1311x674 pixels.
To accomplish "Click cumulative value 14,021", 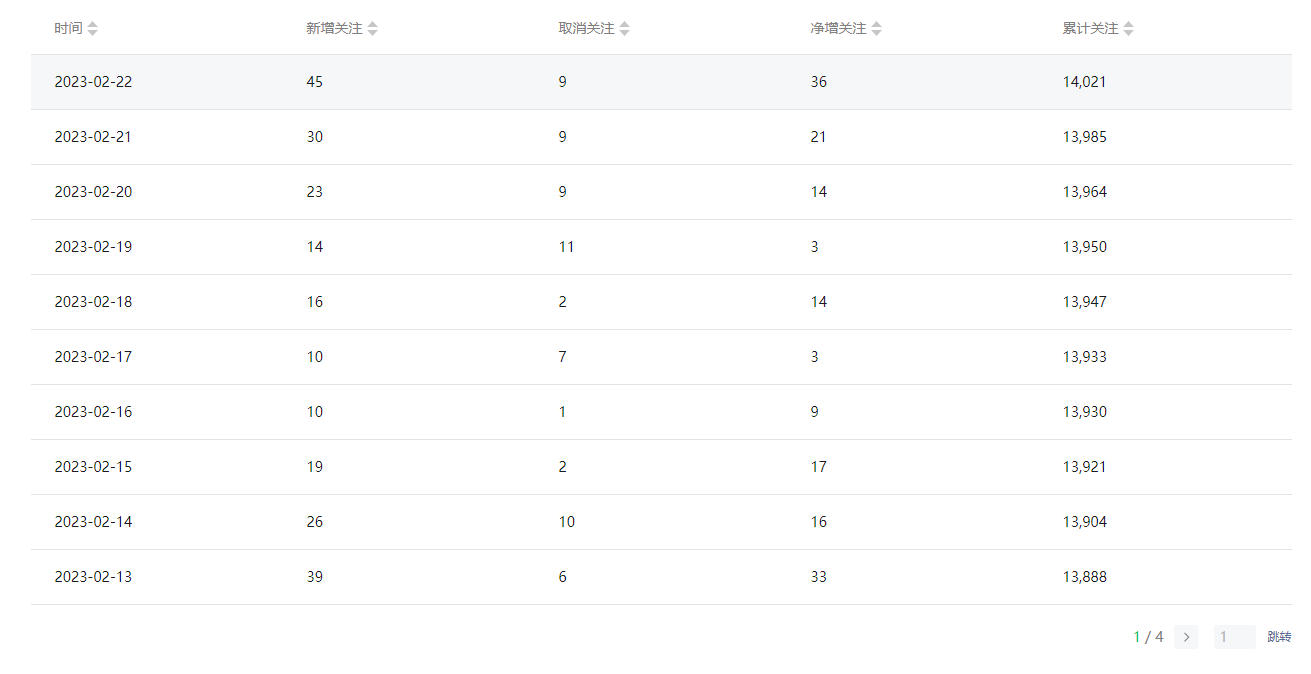I will pos(1084,82).
